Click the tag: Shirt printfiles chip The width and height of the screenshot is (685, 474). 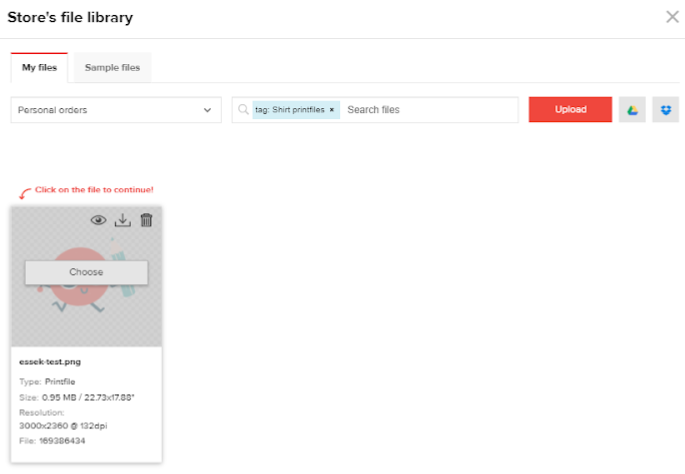[296, 110]
